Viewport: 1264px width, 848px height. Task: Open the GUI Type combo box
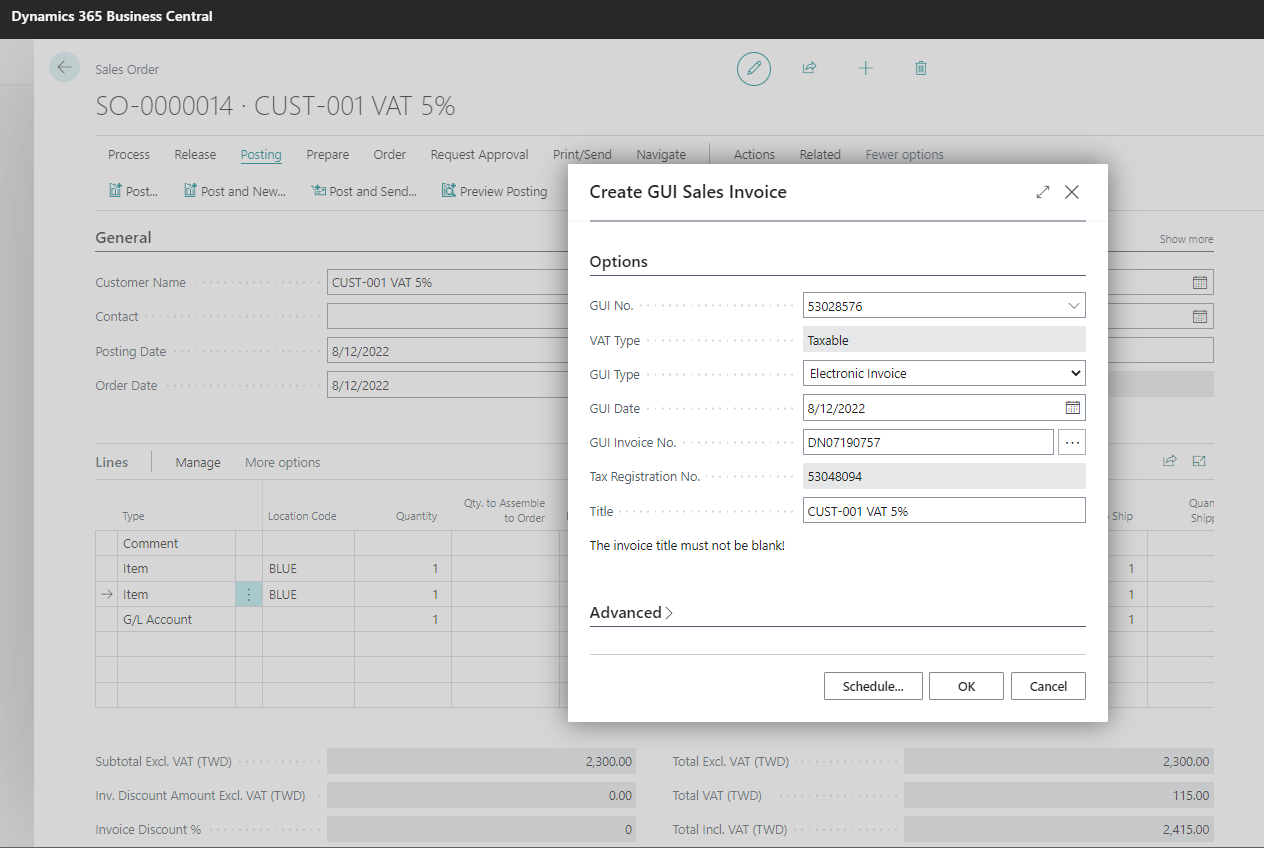(944, 374)
